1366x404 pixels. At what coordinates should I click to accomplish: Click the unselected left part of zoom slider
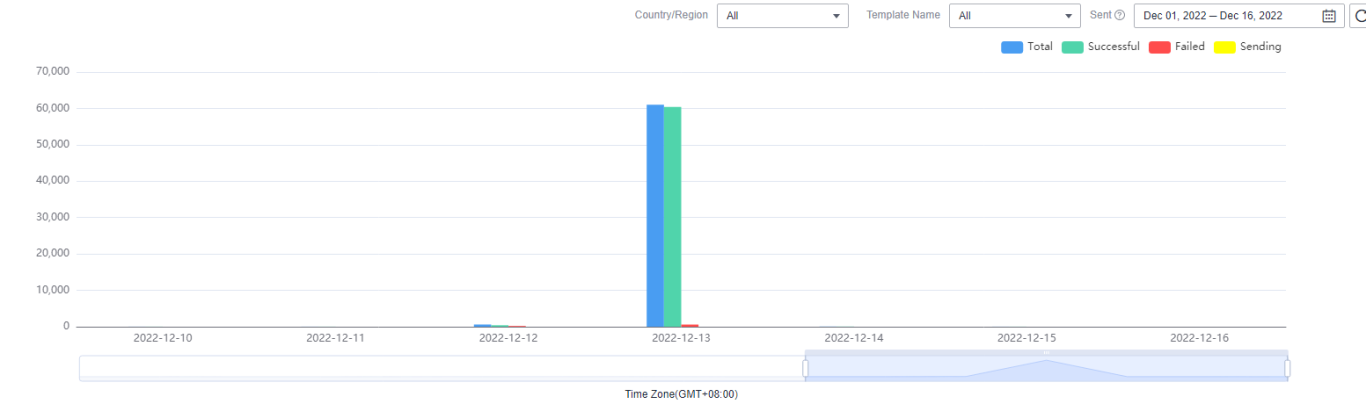(442, 368)
